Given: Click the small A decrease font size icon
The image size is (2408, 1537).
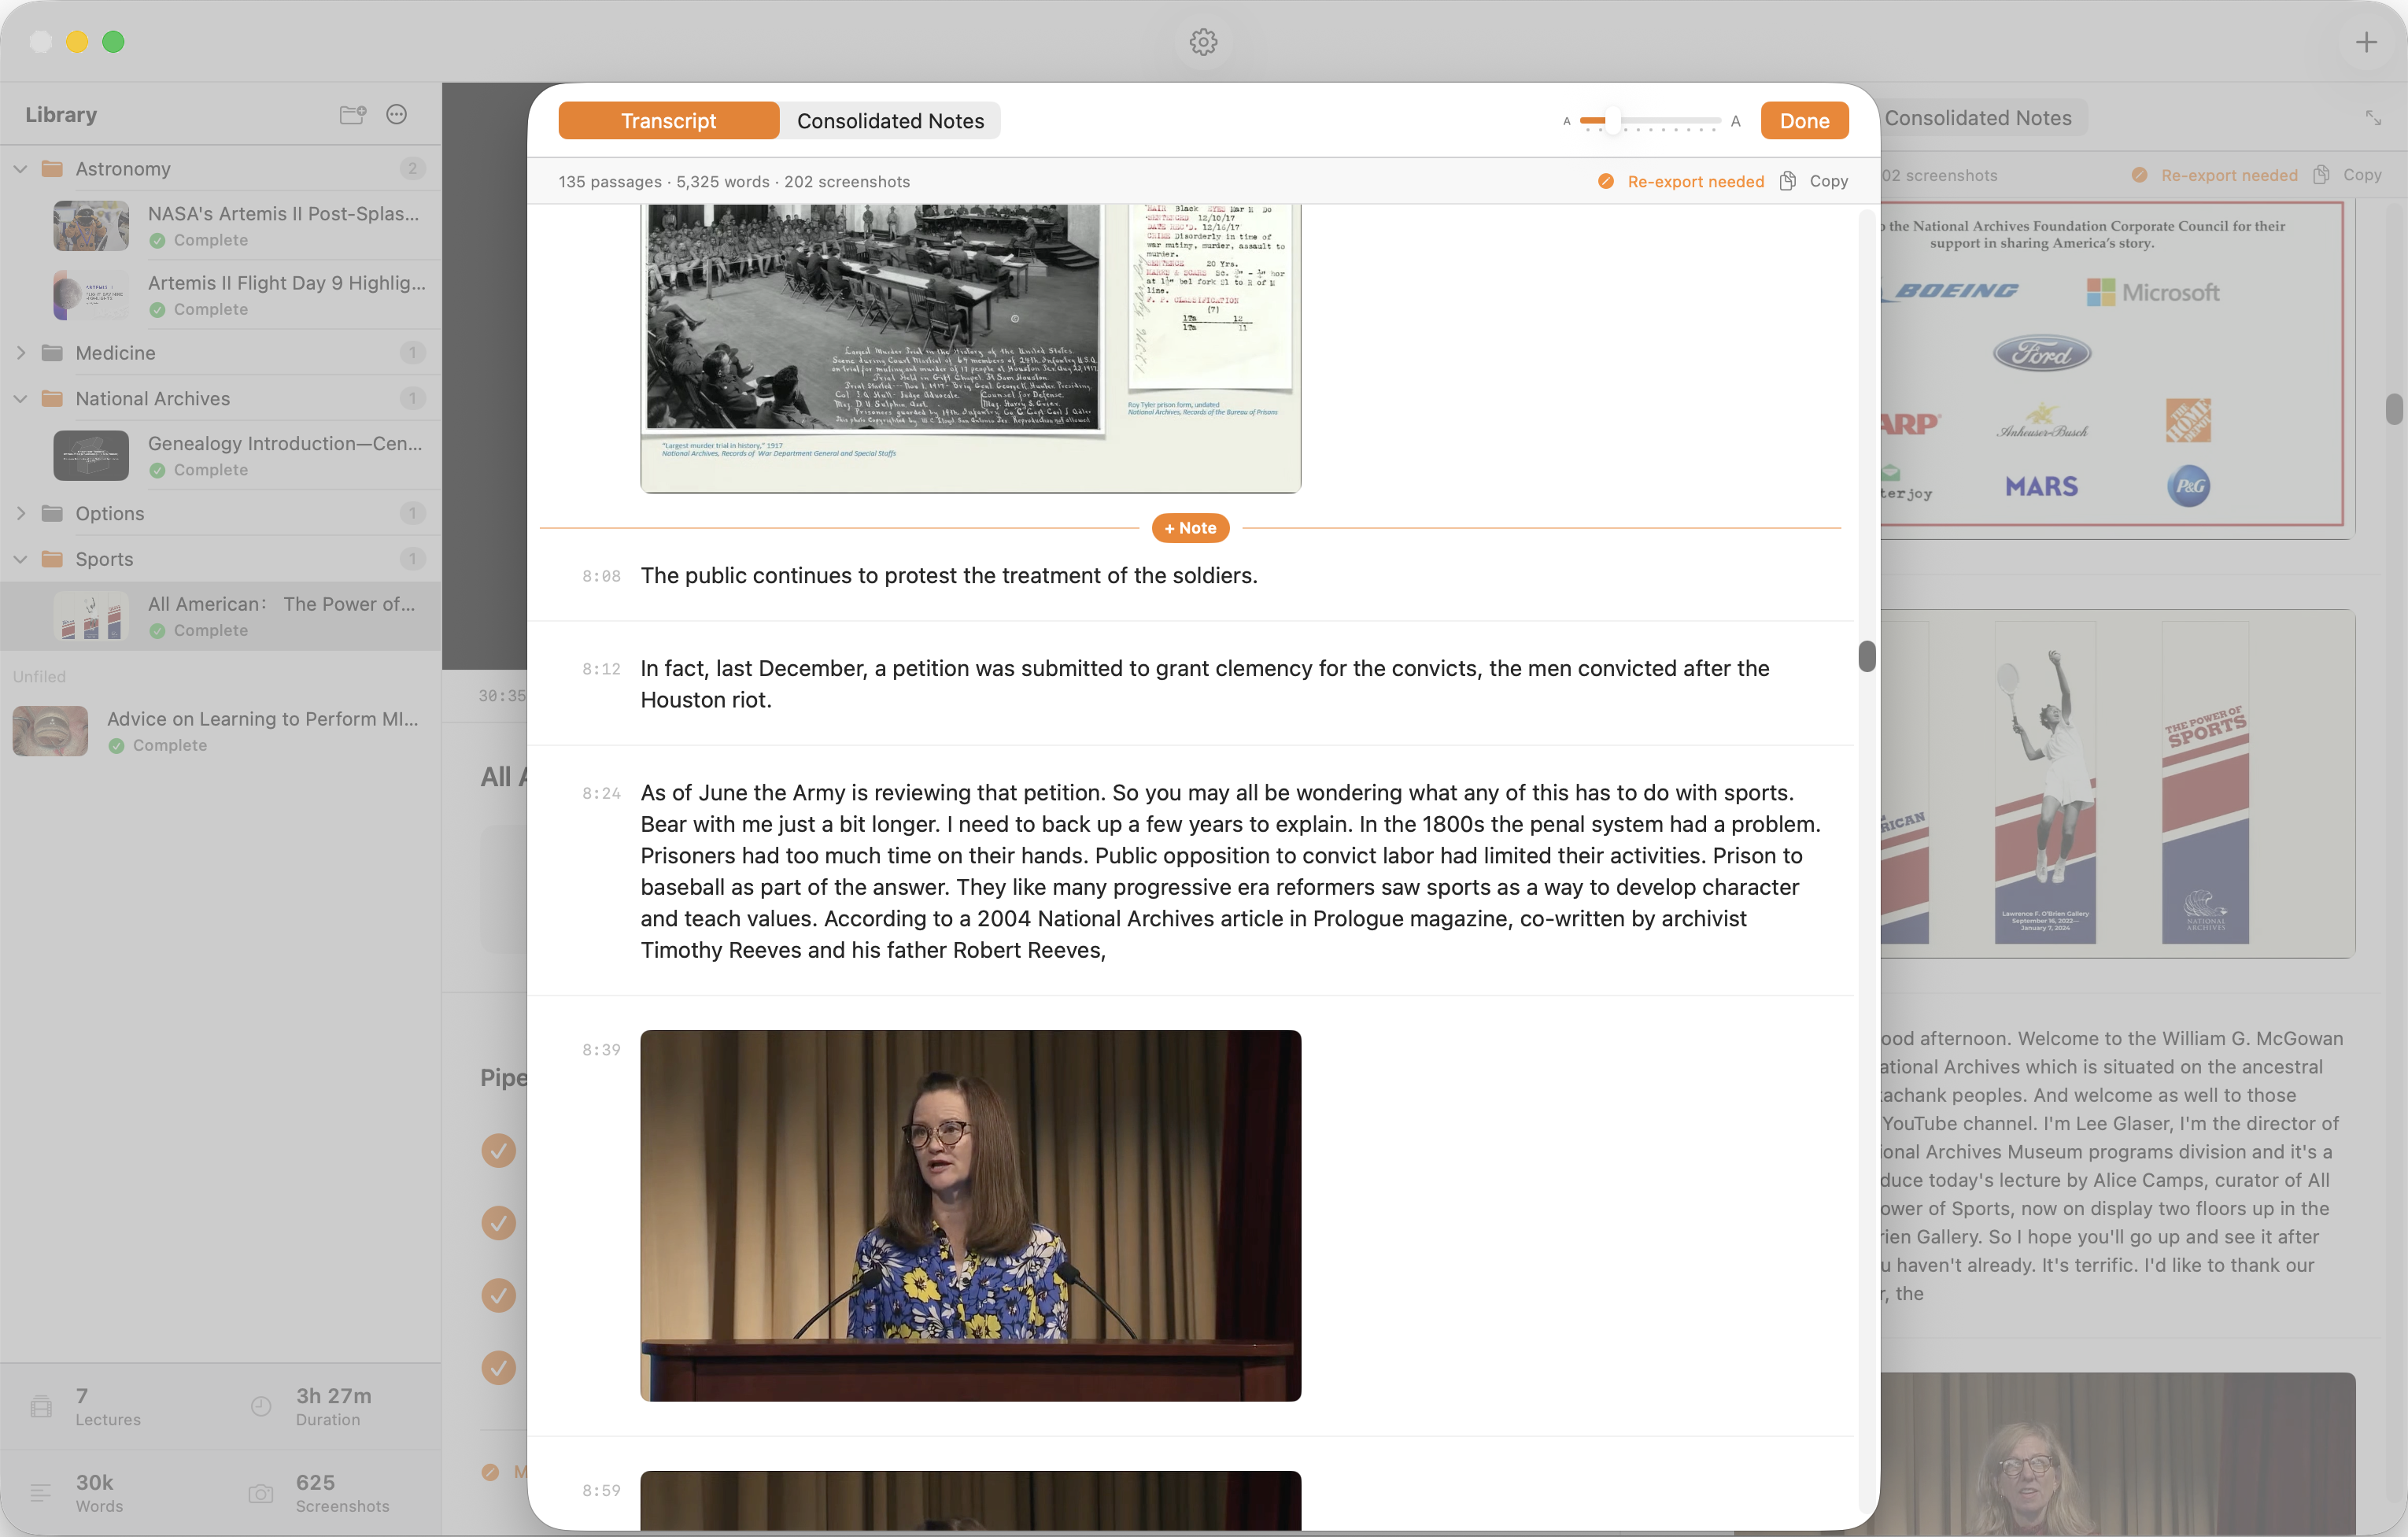Looking at the screenshot, I should [1567, 121].
